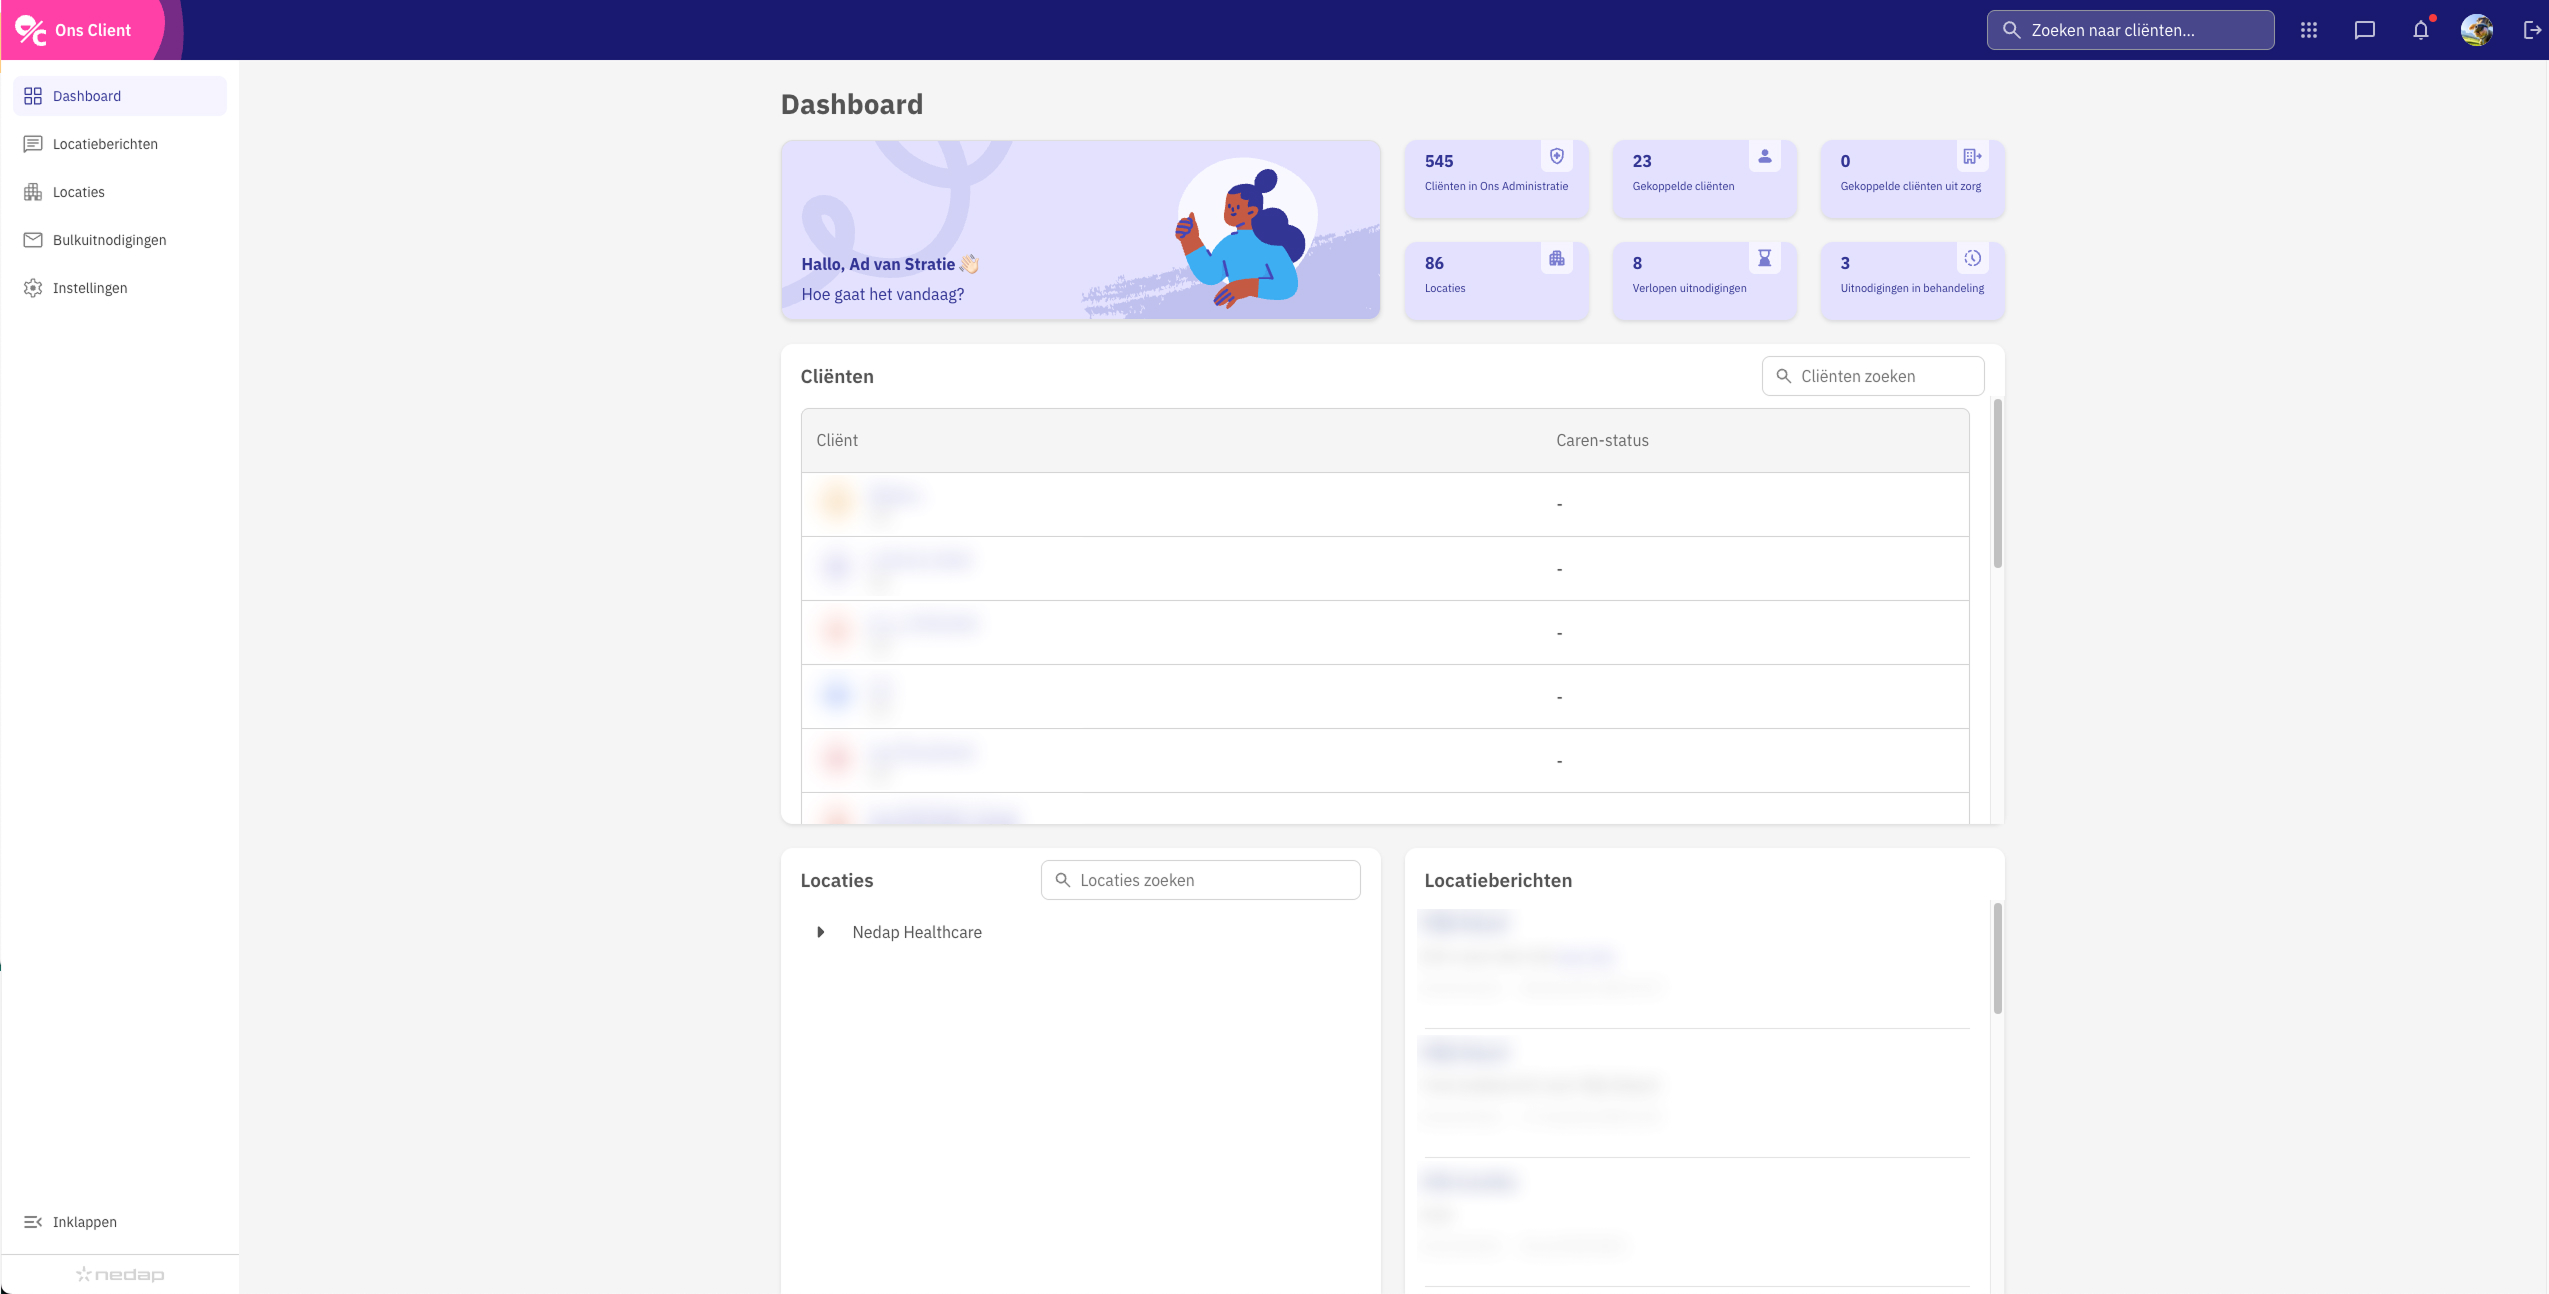2549x1294 pixels.
Task: Focus the Locaties zoeken field
Action: [1200, 880]
